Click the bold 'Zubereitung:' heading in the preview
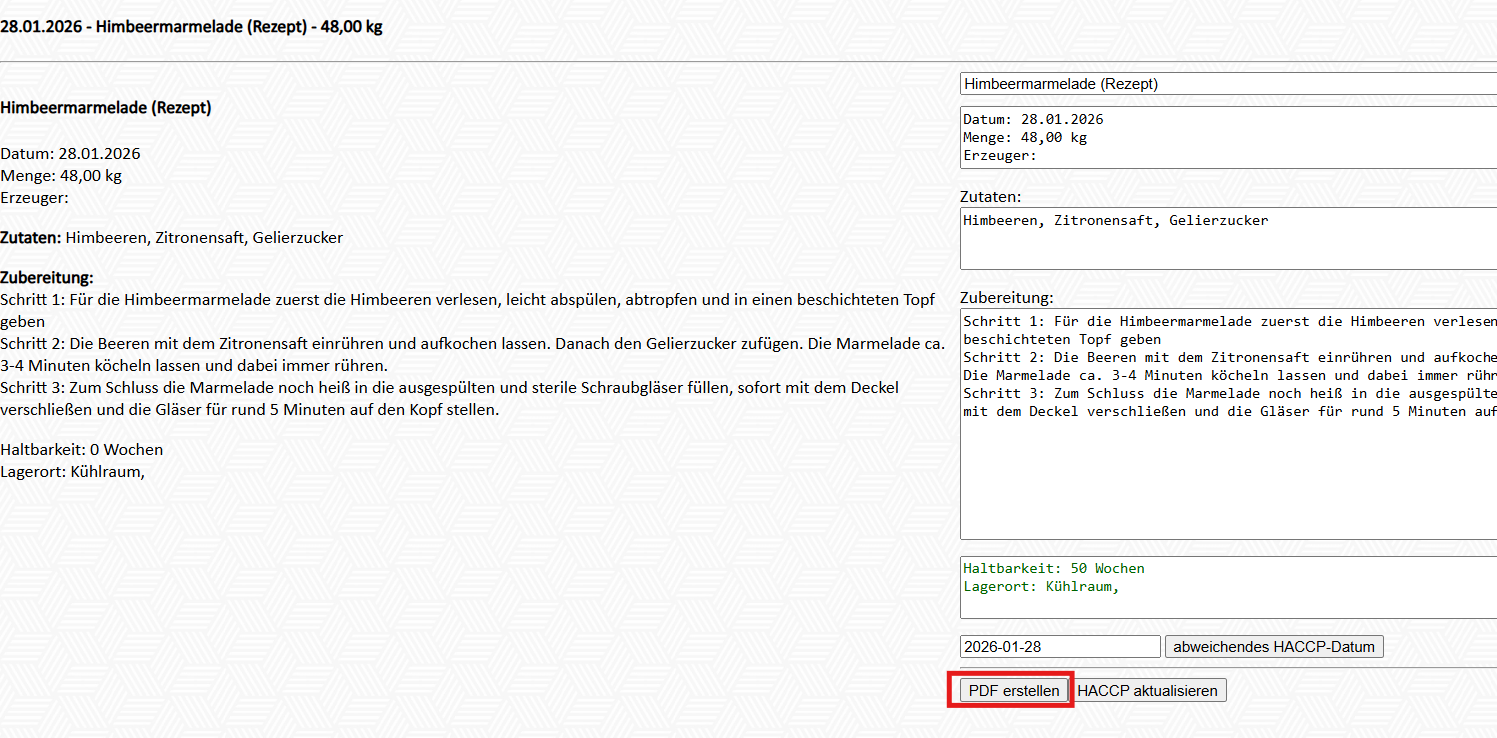 pos(47,277)
